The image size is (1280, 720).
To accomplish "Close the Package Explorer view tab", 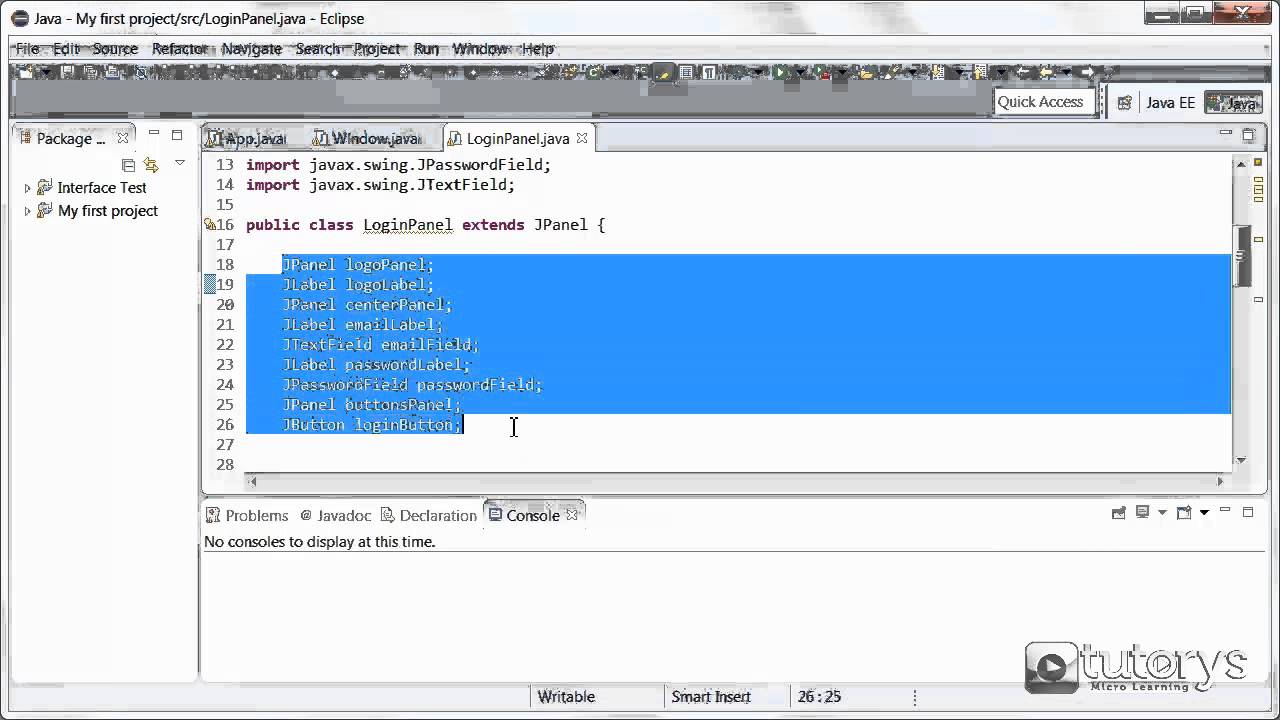I will pyautogui.click(x=122, y=138).
